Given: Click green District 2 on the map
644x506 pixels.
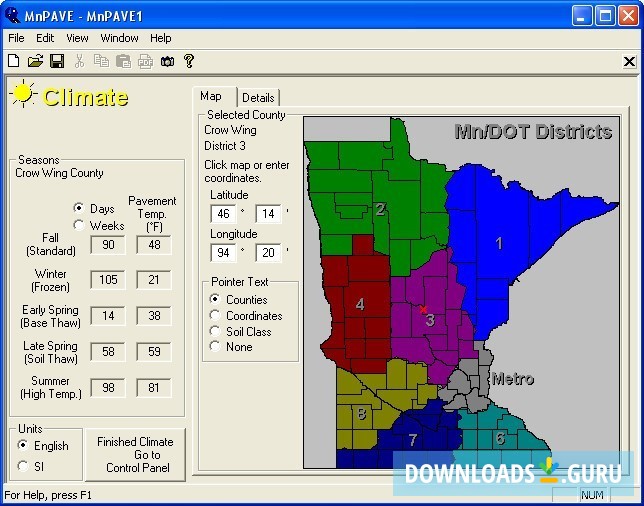Looking at the screenshot, I should tap(380, 209).
